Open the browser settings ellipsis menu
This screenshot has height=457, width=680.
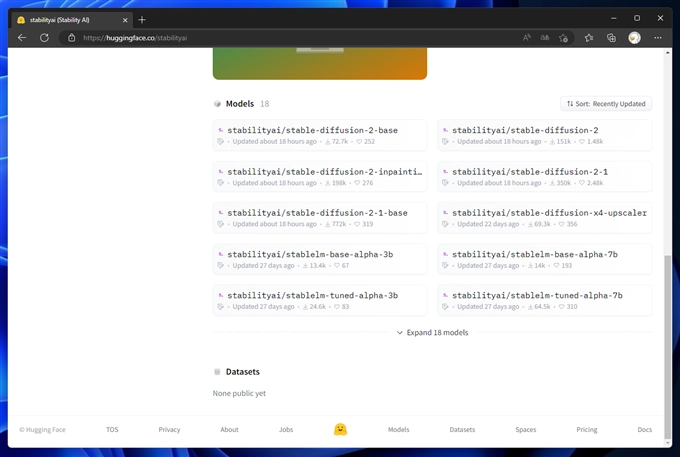[x=658, y=38]
